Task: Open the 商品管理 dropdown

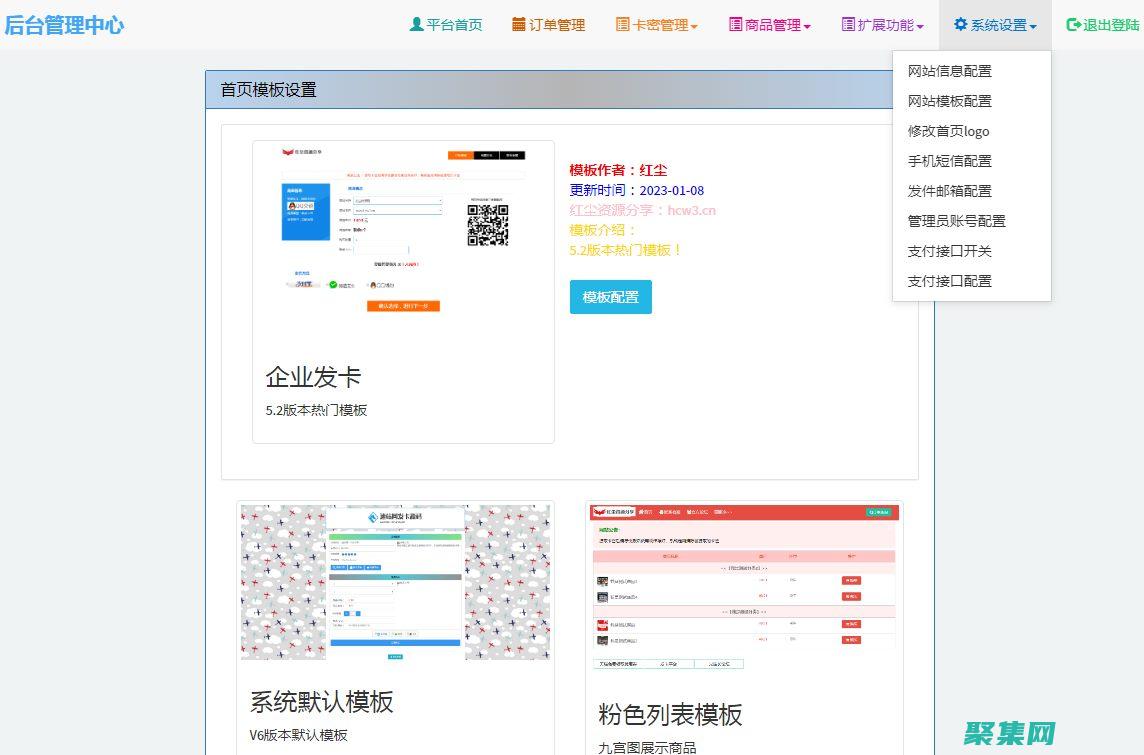Action: [768, 24]
